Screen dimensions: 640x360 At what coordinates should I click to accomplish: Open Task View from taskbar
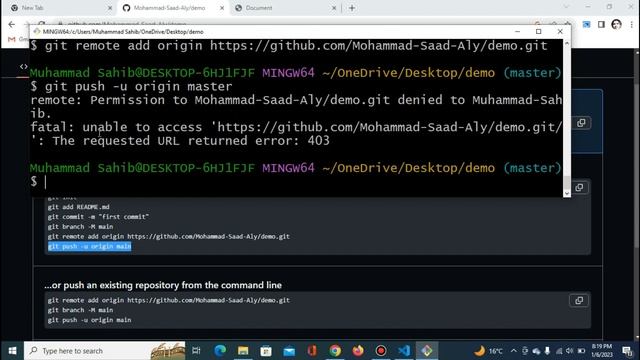(x=196, y=351)
